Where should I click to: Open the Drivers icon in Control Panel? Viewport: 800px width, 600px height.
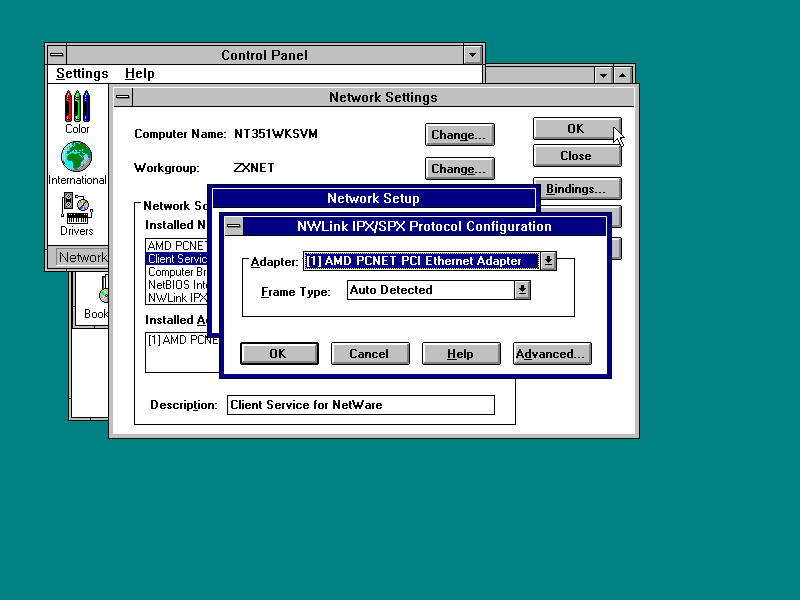tap(77, 214)
